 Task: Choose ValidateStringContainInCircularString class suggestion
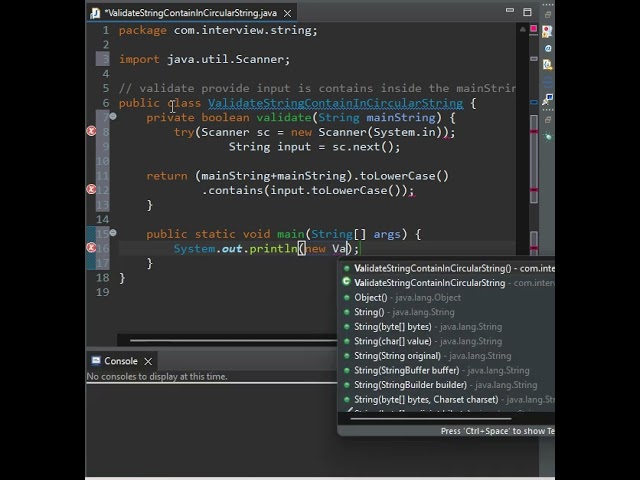point(448,283)
